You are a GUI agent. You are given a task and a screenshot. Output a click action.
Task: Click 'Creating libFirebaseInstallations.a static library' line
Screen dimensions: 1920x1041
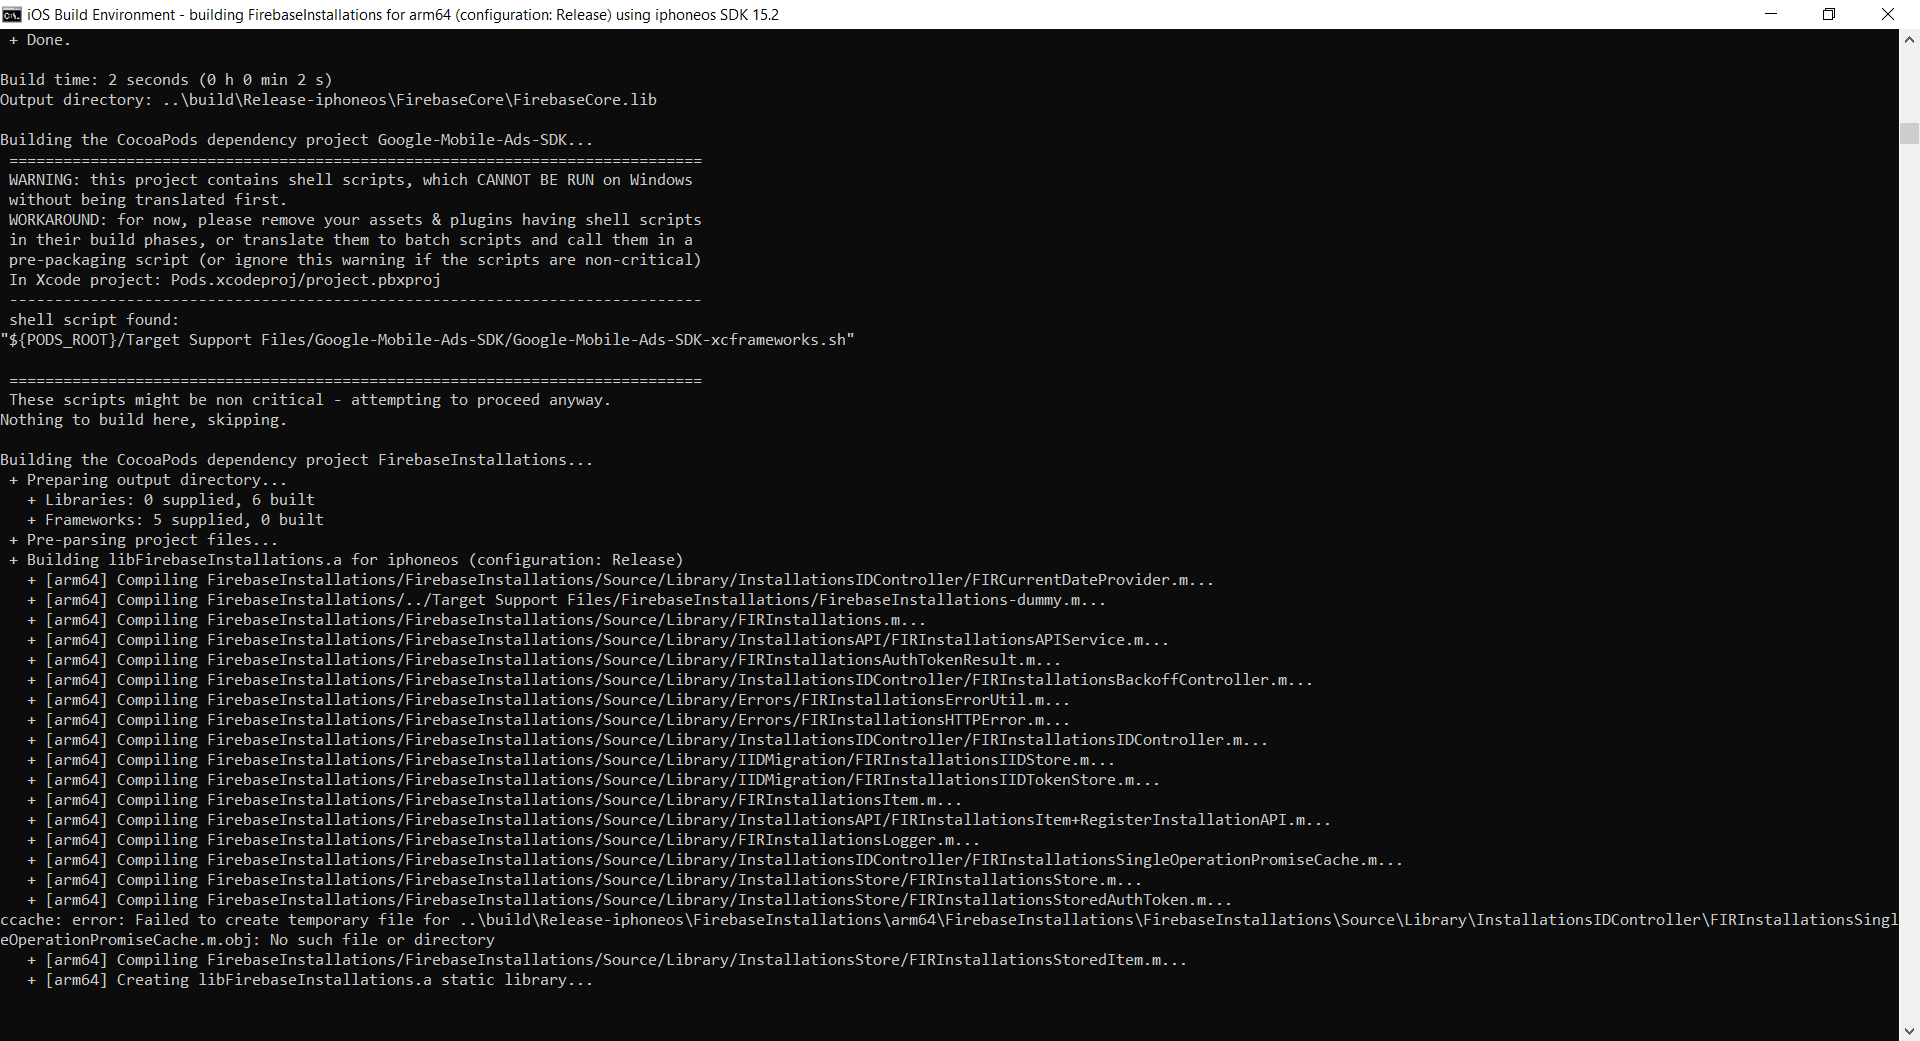click(x=310, y=980)
